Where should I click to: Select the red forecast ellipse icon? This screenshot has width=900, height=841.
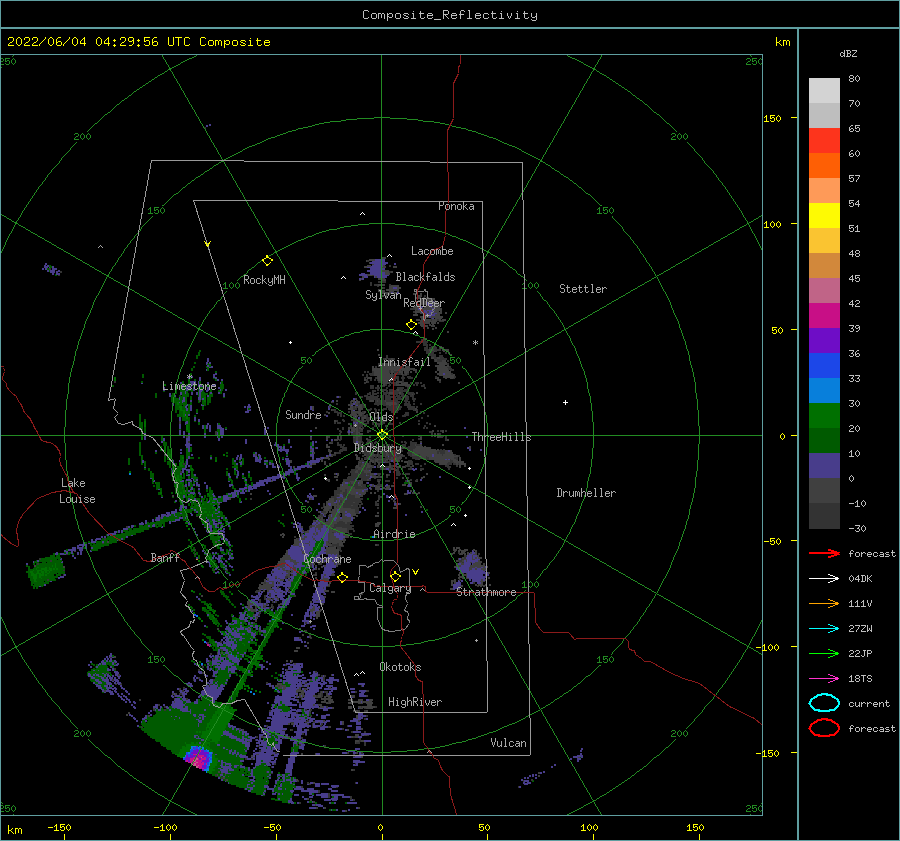pos(824,728)
